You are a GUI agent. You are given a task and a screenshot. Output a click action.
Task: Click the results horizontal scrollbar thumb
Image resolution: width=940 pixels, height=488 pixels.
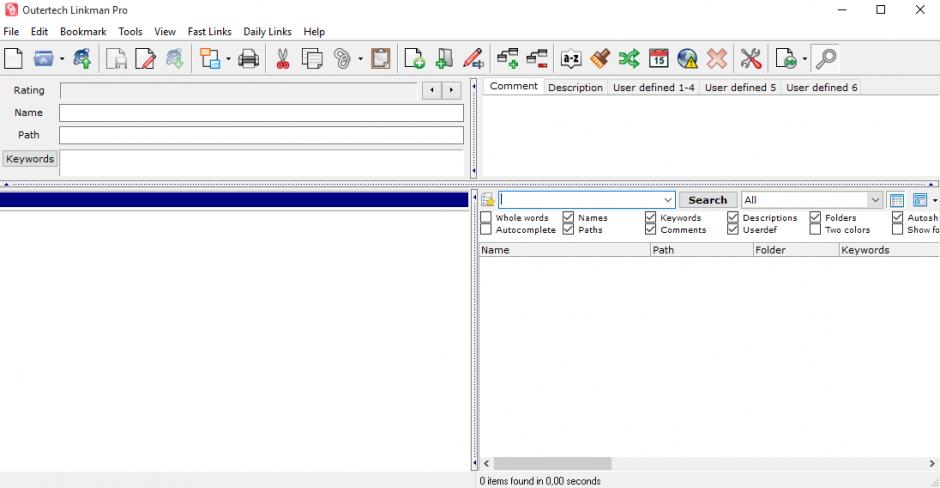click(x=552, y=463)
